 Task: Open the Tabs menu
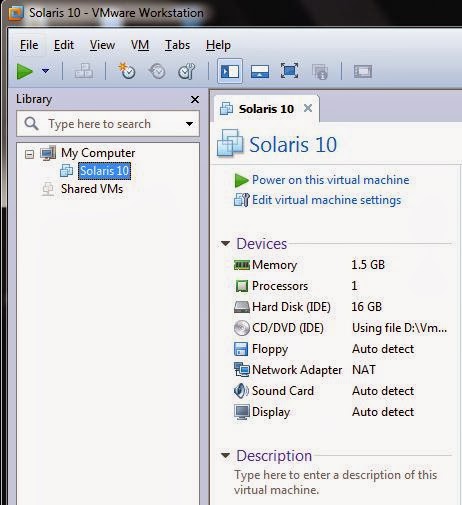tap(177, 45)
